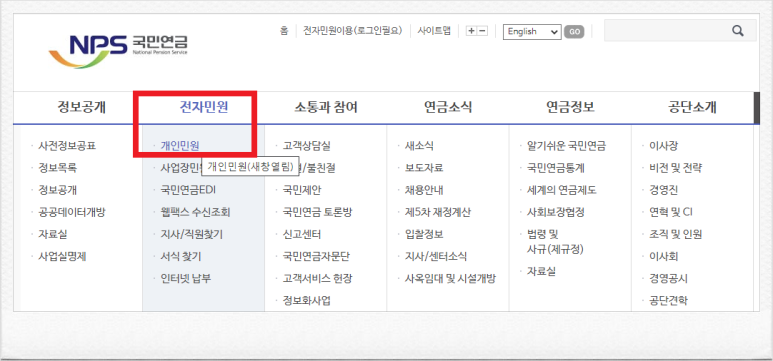Select 자료실 under 정보공개 column
773x361 pixels.
coord(52,234)
